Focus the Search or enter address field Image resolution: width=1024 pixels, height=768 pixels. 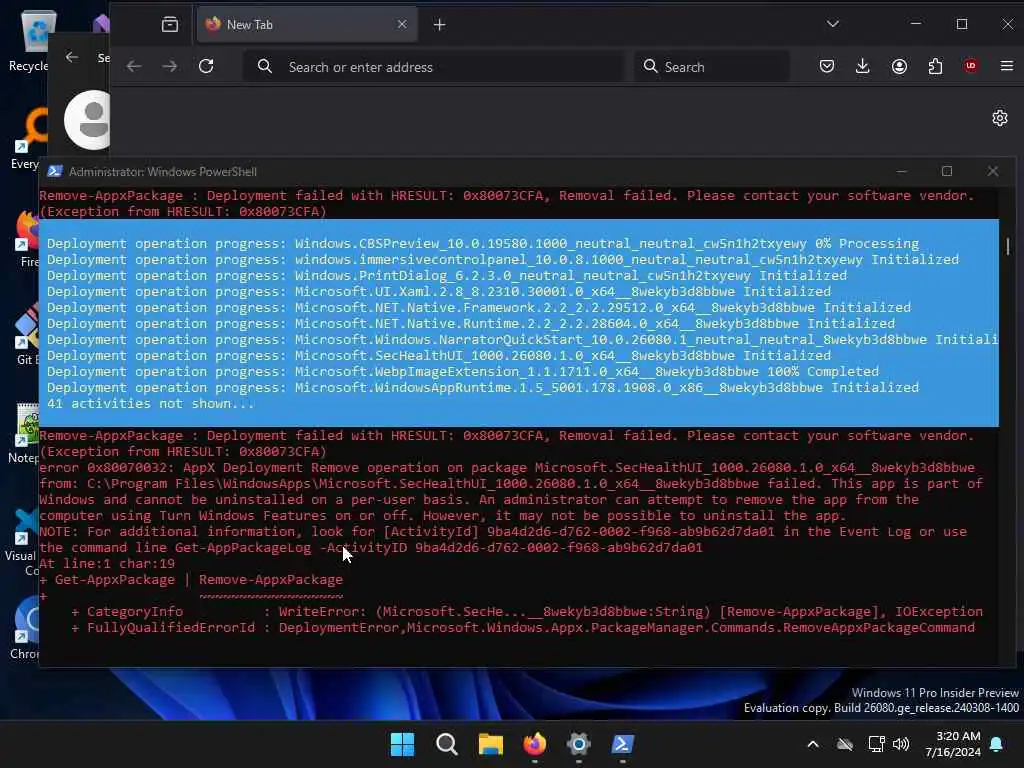(434, 67)
